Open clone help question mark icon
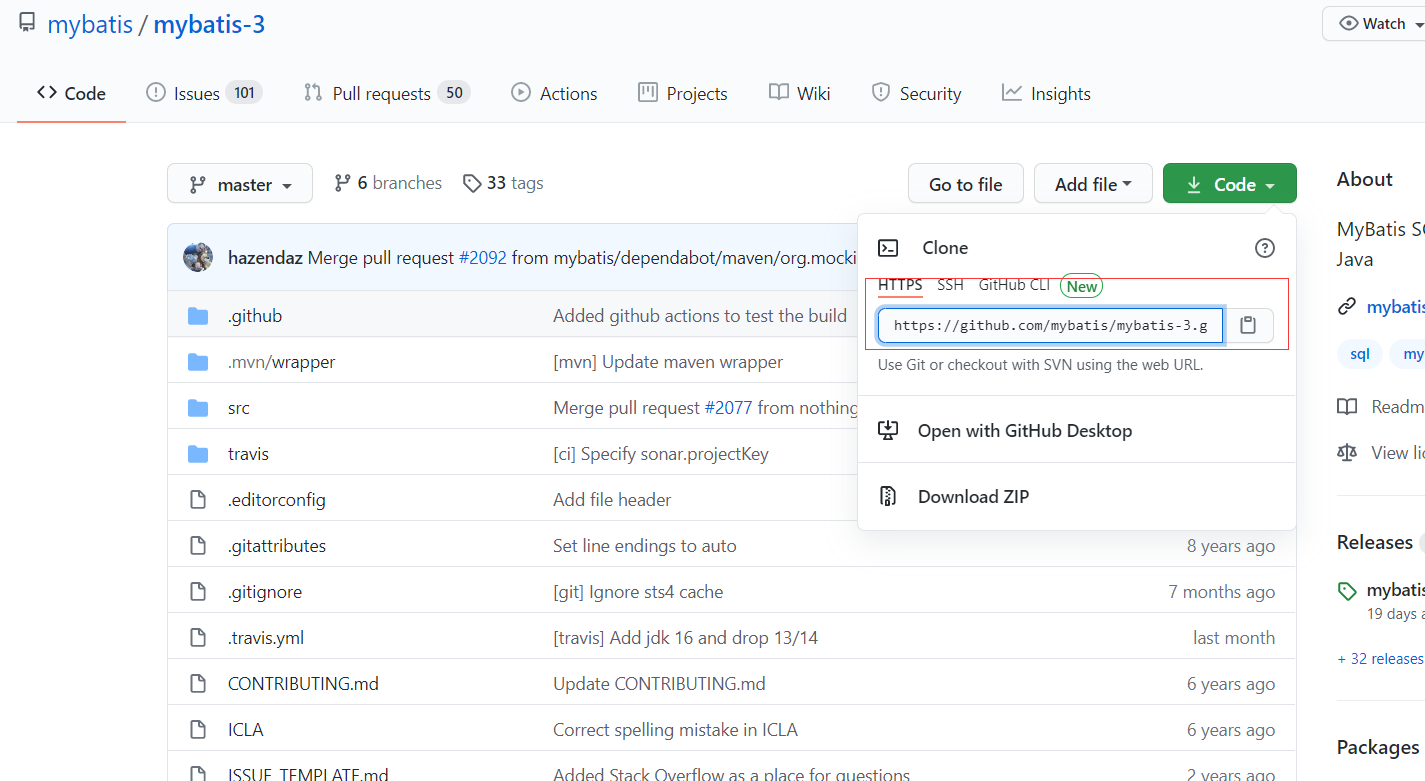Screen dimensions: 1425x781 point(1265,248)
